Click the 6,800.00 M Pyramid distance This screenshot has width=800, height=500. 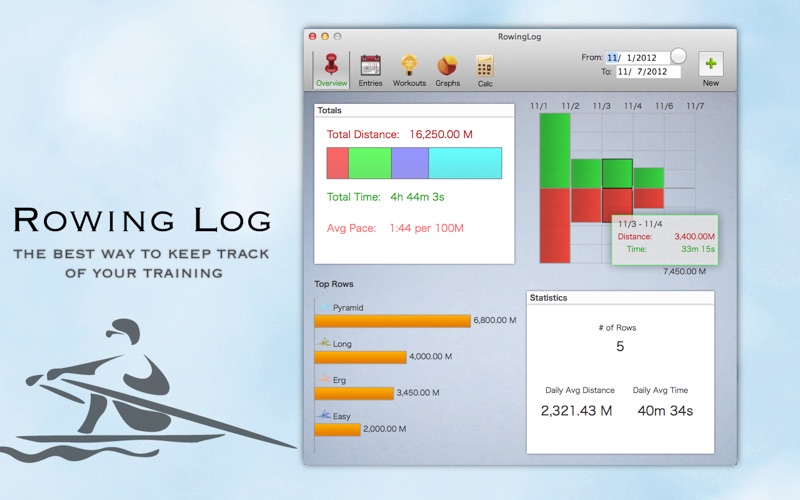tap(495, 320)
